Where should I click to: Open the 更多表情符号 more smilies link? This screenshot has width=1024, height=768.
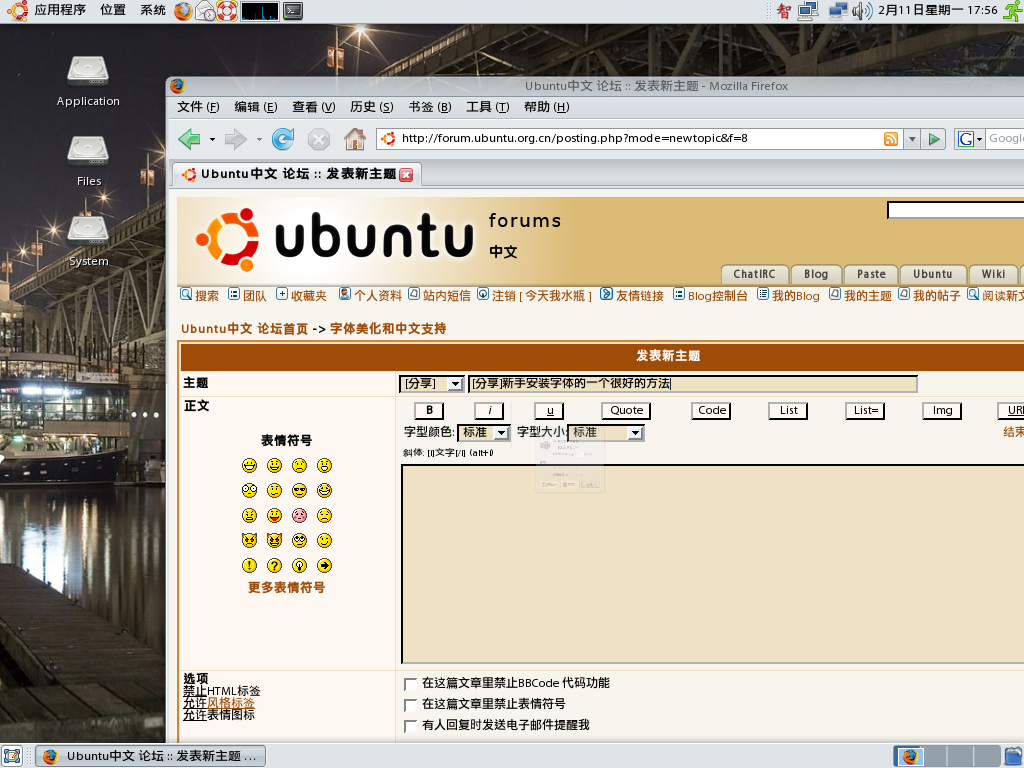point(286,588)
